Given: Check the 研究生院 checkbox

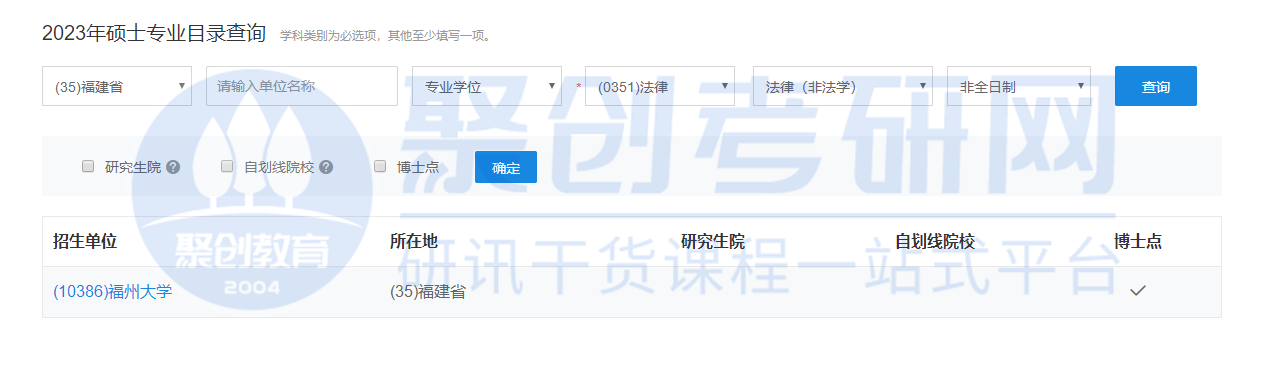Looking at the screenshot, I should click(x=88, y=166).
